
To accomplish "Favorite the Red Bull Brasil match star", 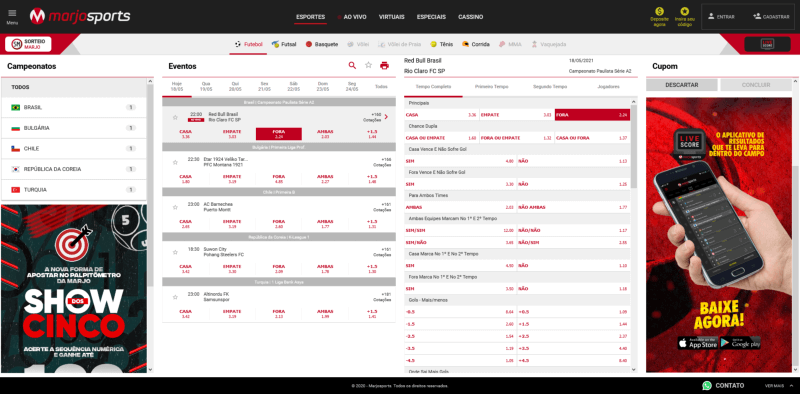I will [175, 117].
